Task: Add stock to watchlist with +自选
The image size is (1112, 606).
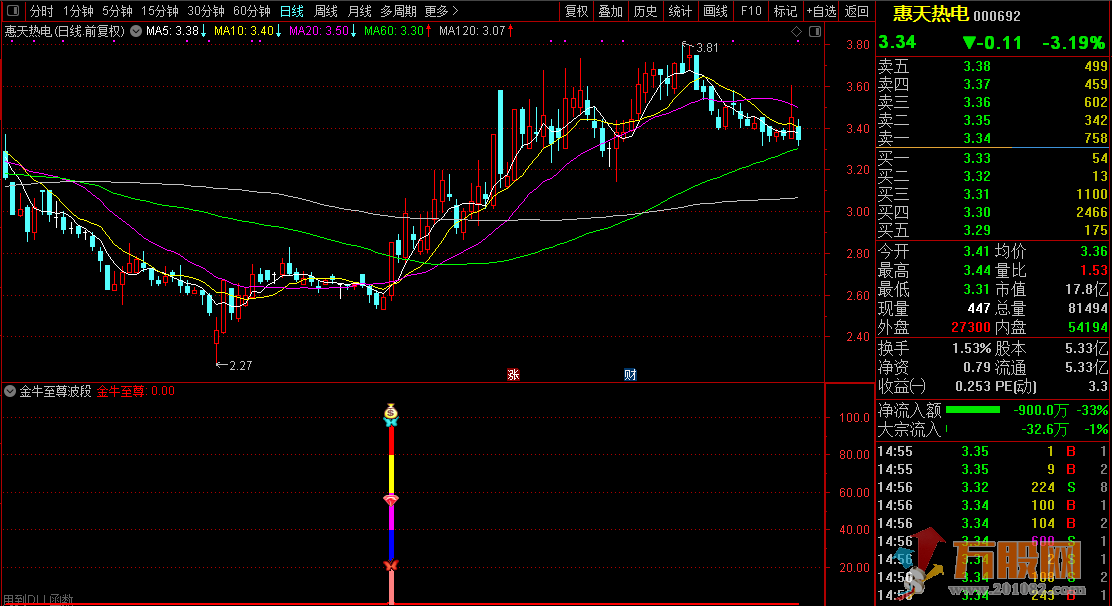Action: click(820, 12)
